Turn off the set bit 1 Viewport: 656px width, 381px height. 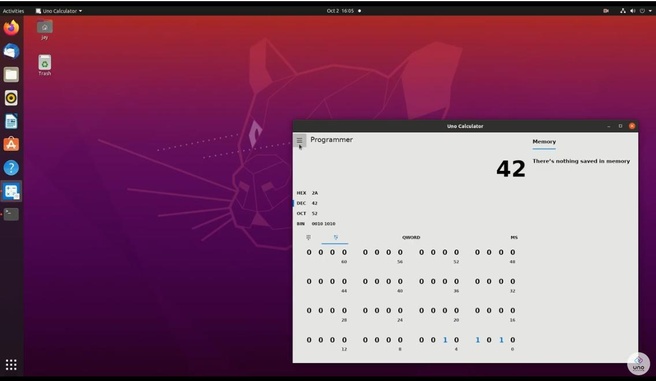(x=501, y=340)
